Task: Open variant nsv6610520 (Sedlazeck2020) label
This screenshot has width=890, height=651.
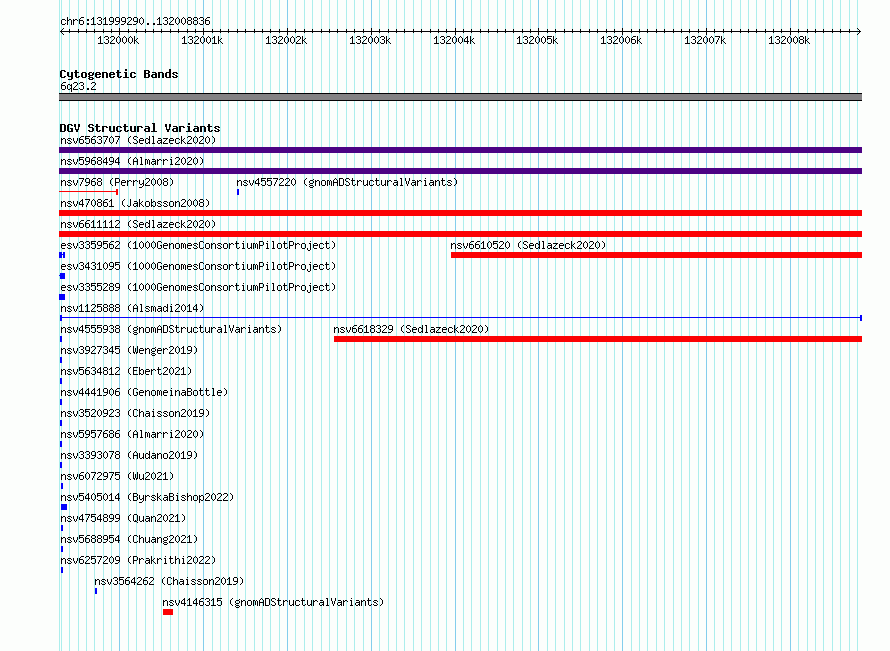Action: [528, 245]
